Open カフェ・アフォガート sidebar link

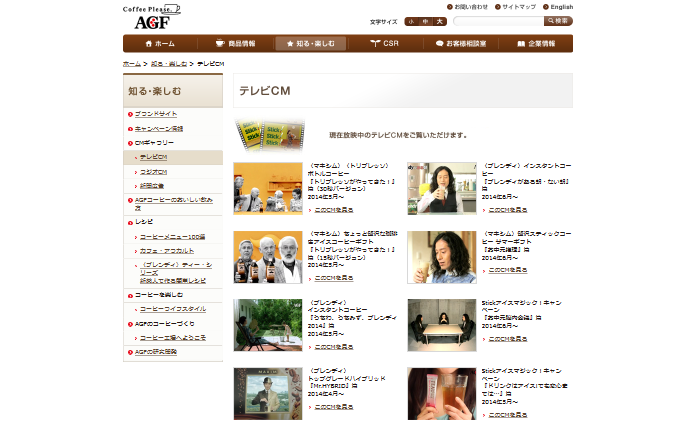[167, 251]
